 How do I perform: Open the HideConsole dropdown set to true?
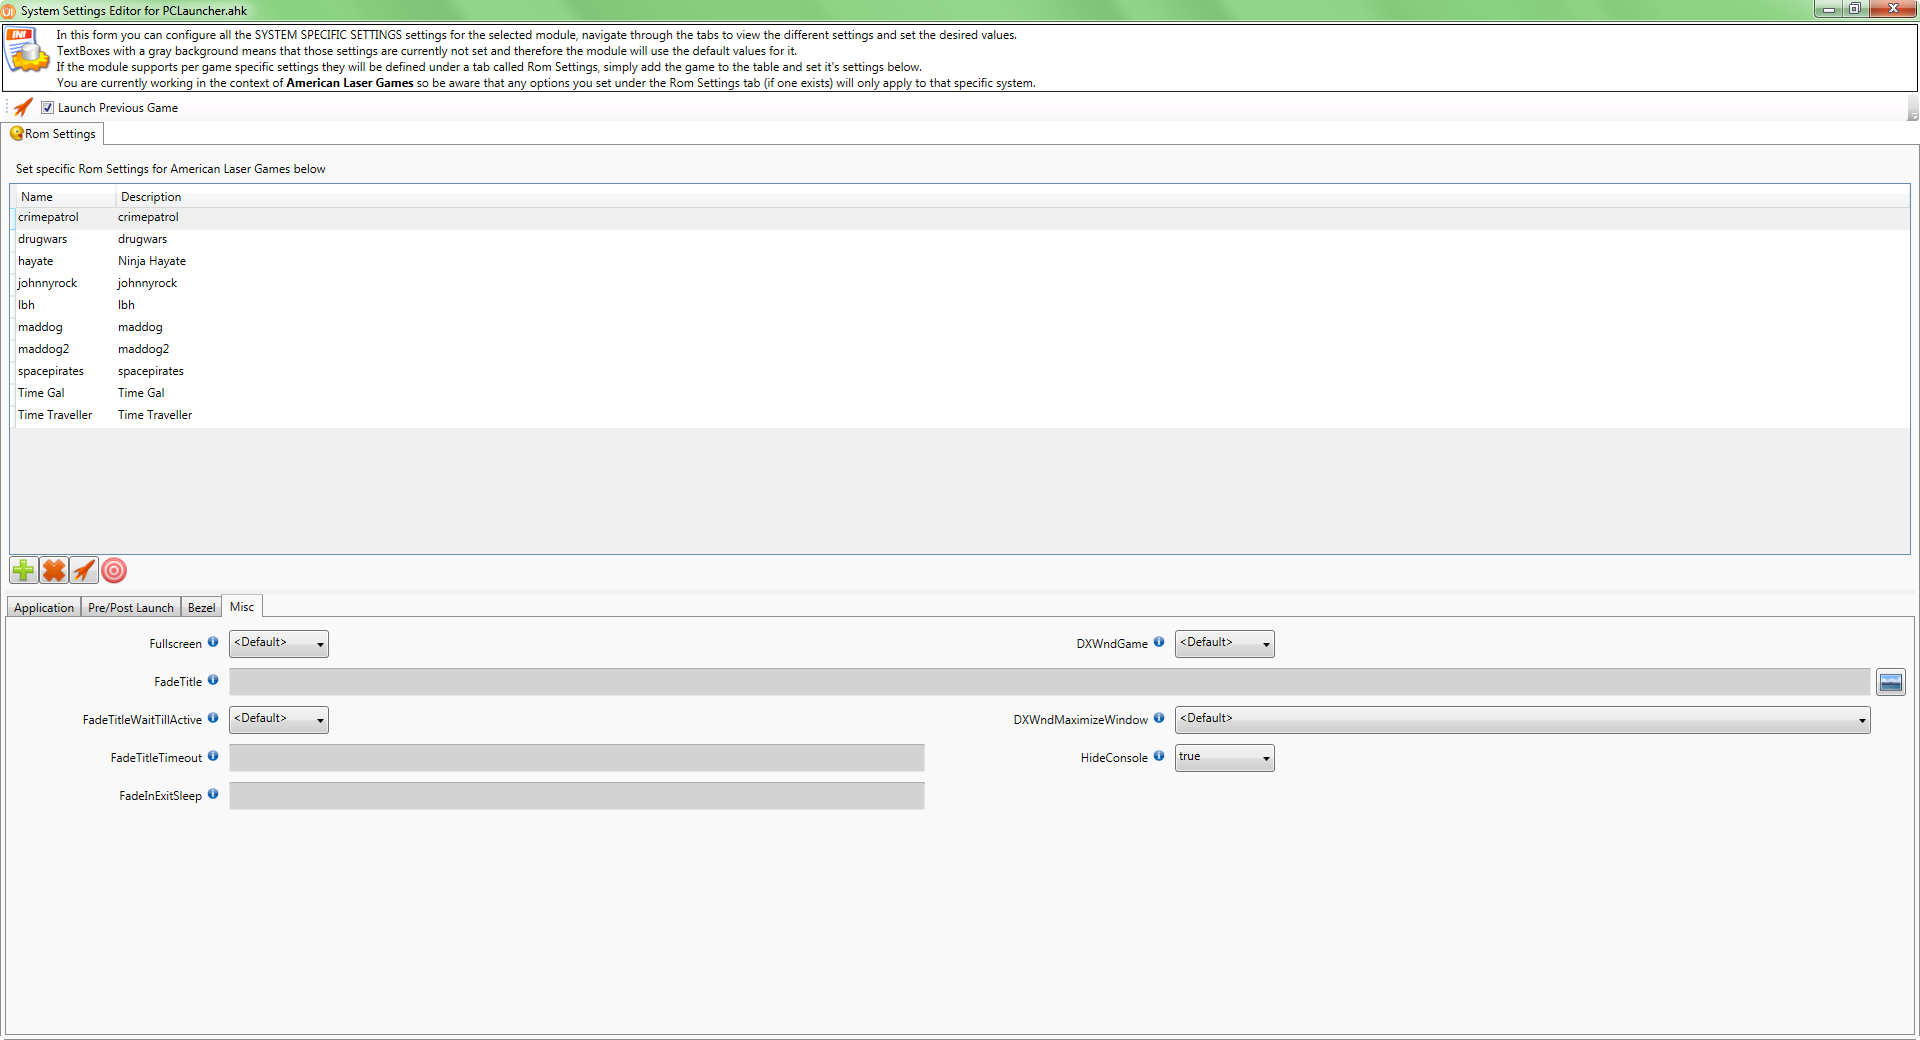1224,758
